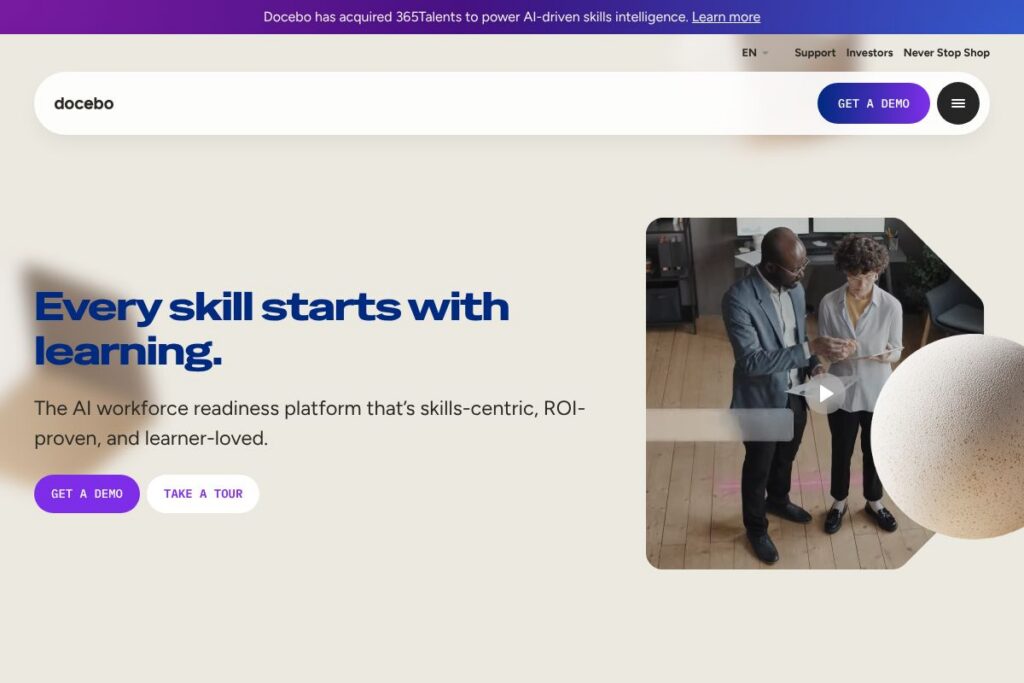The height and width of the screenshot is (683, 1024).
Task: Click the docebo logo
Action: (x=84, y=103)
